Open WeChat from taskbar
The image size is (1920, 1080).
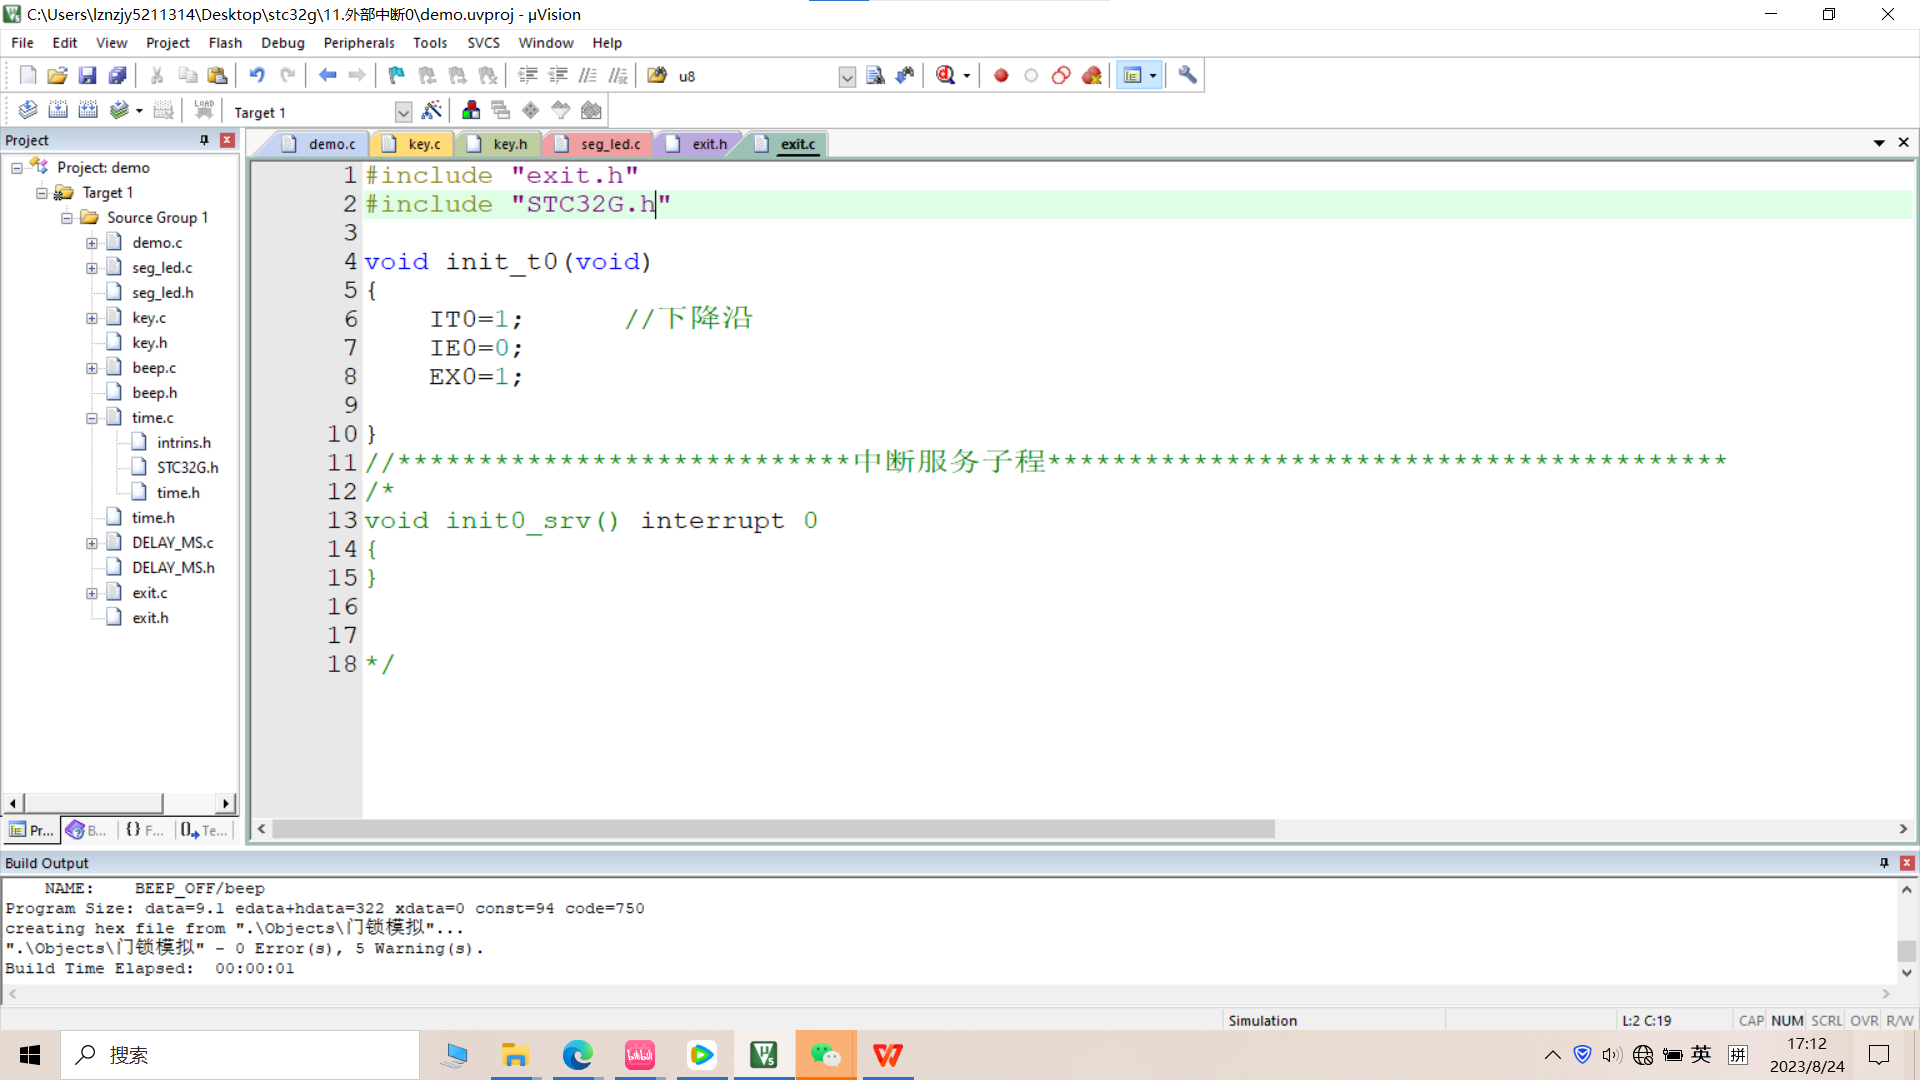(x=826, y=1055)
